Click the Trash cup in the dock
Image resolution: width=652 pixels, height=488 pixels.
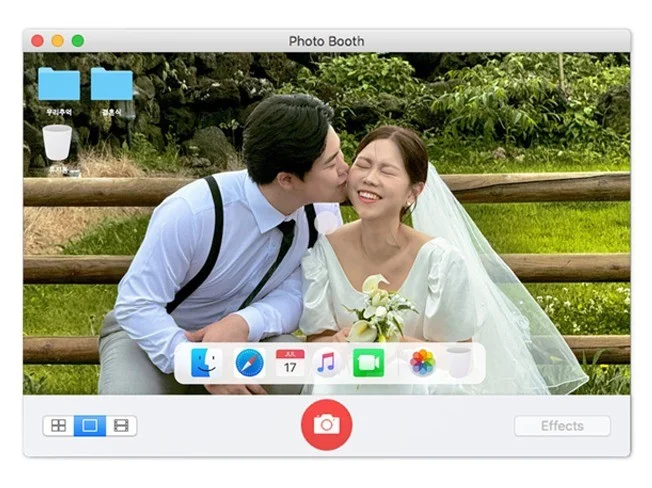[x=458, y=361]
